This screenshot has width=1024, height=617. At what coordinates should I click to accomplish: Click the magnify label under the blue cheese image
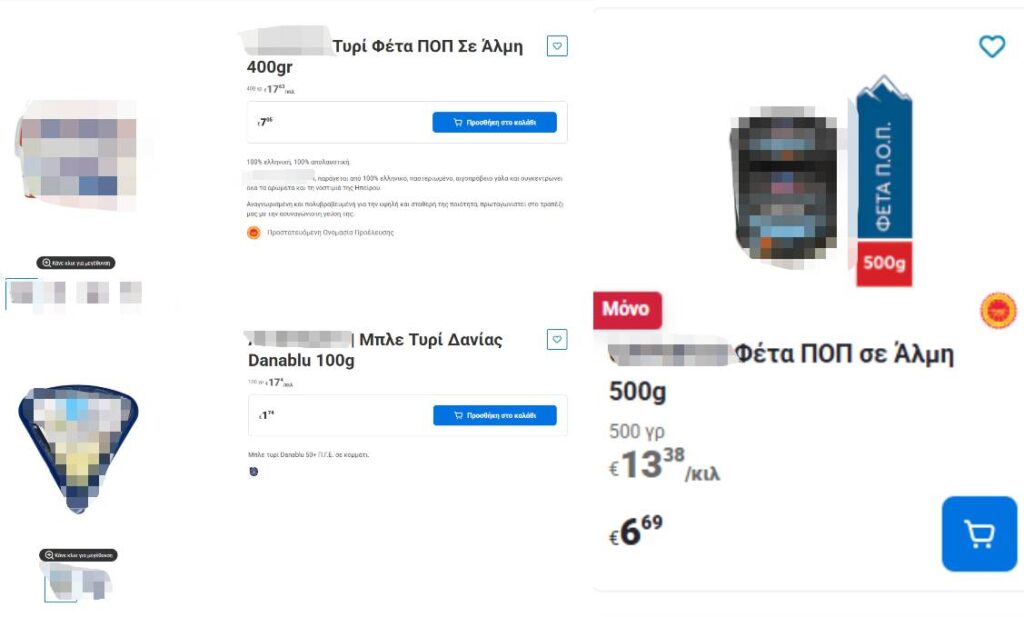(78, 555)
